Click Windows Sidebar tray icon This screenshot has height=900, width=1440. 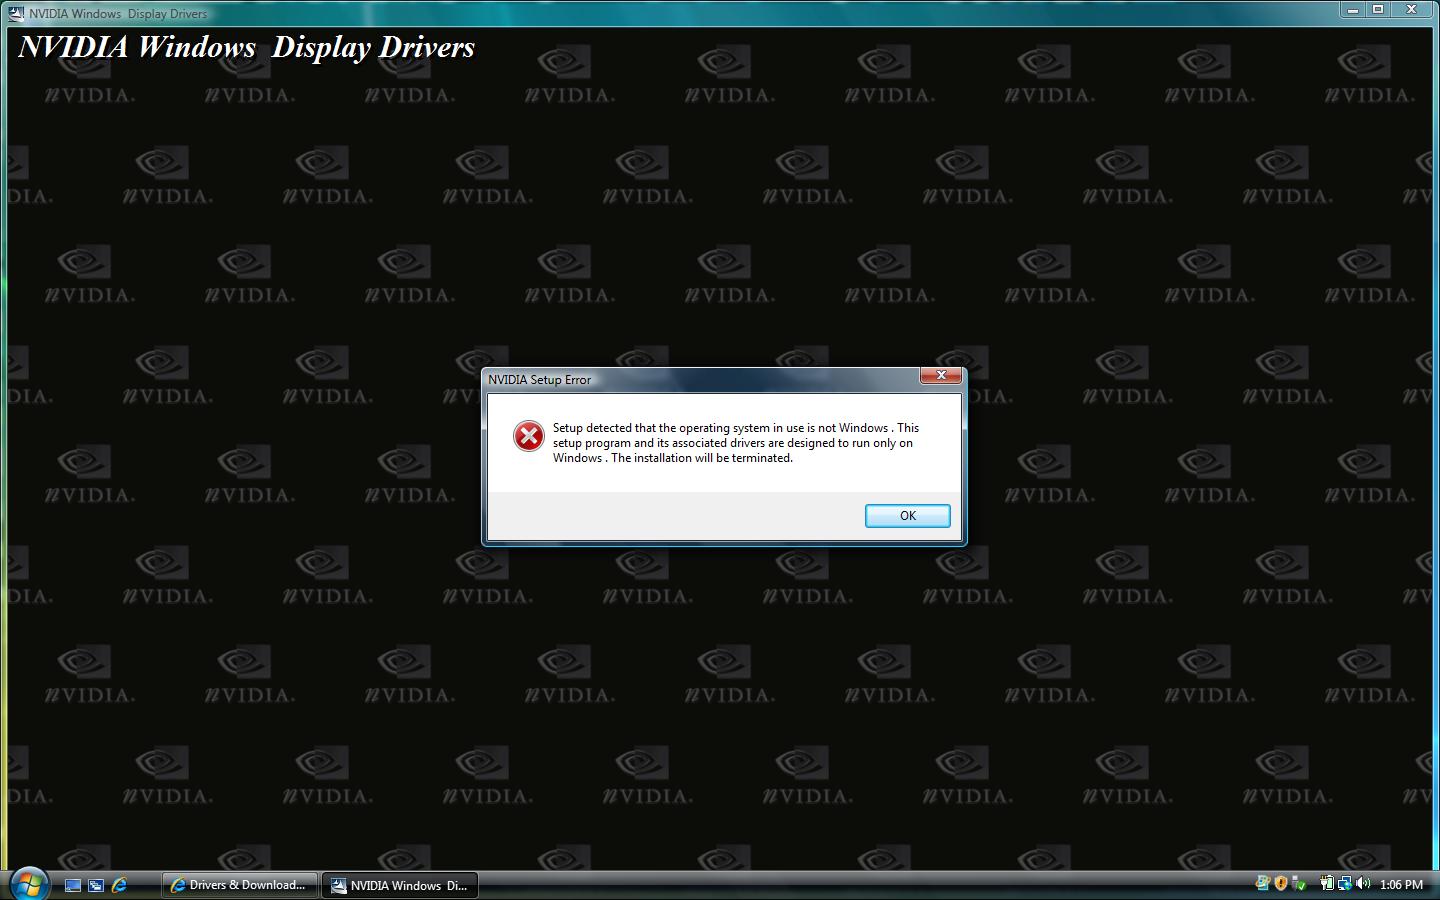pyautogui.click(x=1263, y=884)
